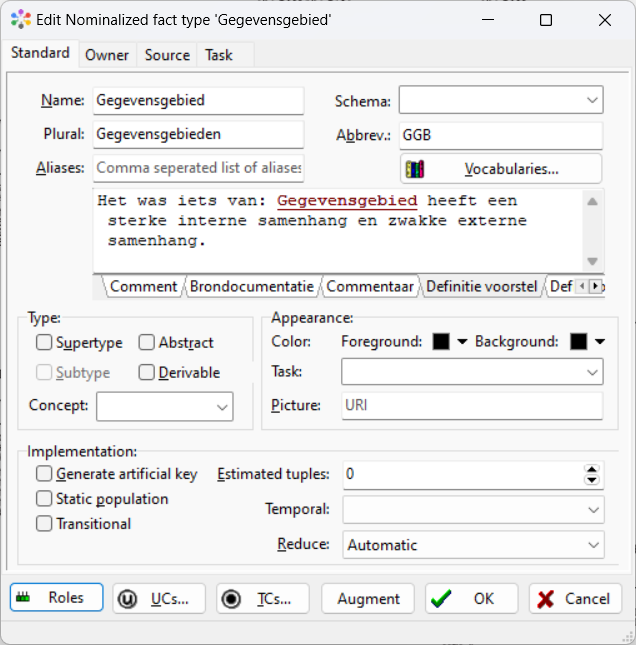Check Generate artificial key option
The width and height of the screenshot is (636, 645).
point(44,474)
